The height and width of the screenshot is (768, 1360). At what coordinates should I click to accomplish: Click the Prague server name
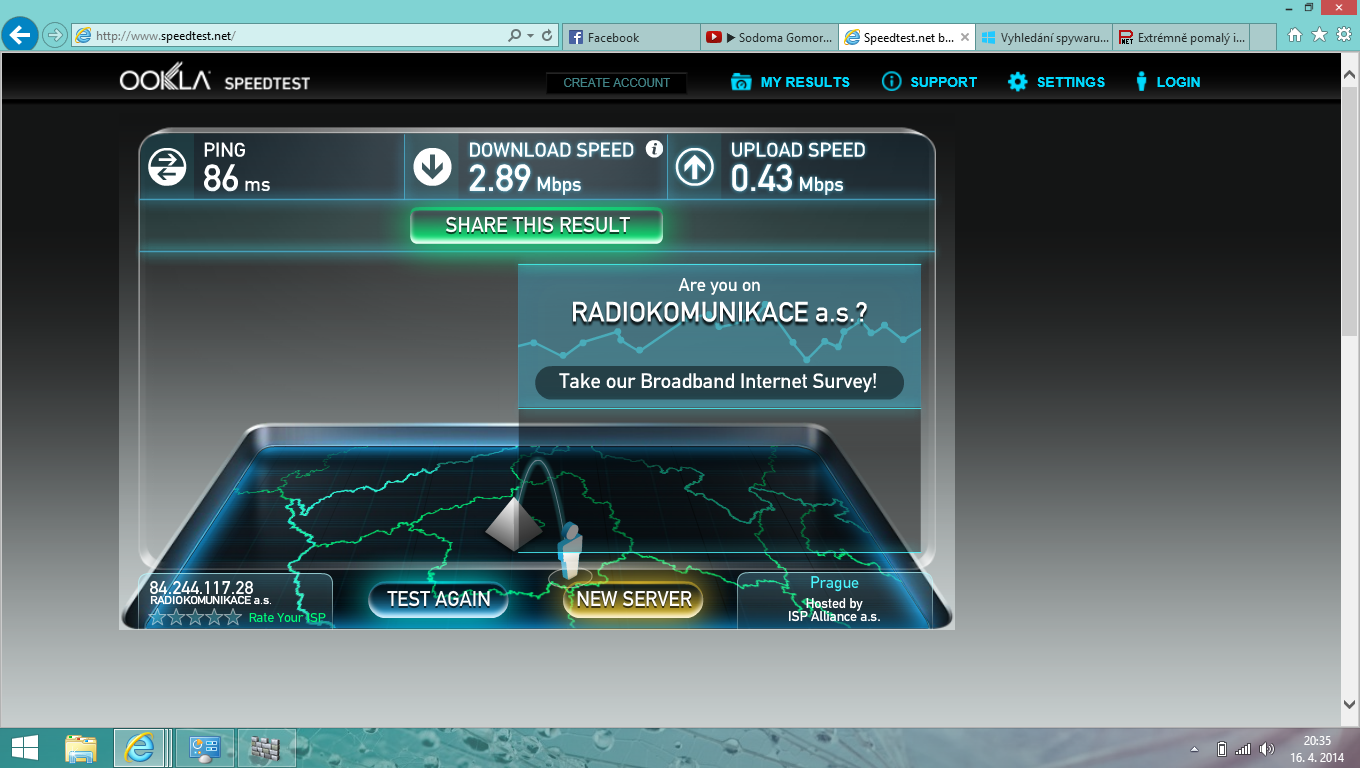pos(835,583)
